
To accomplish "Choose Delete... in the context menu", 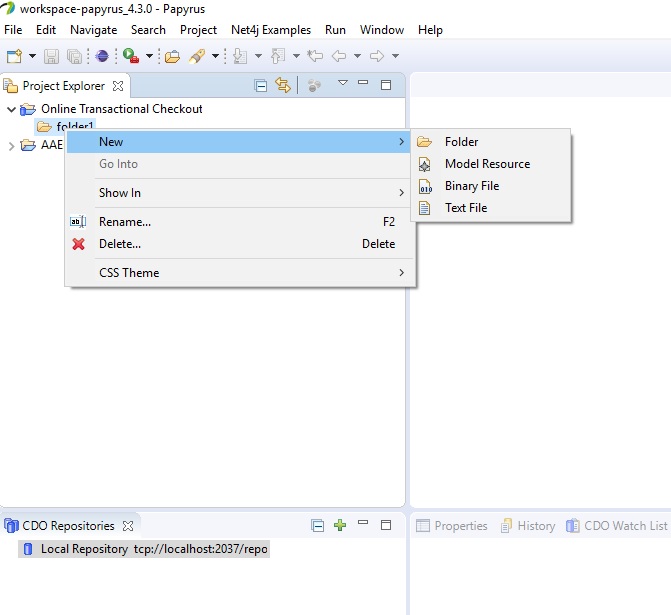I will click(x=238, y=244).
